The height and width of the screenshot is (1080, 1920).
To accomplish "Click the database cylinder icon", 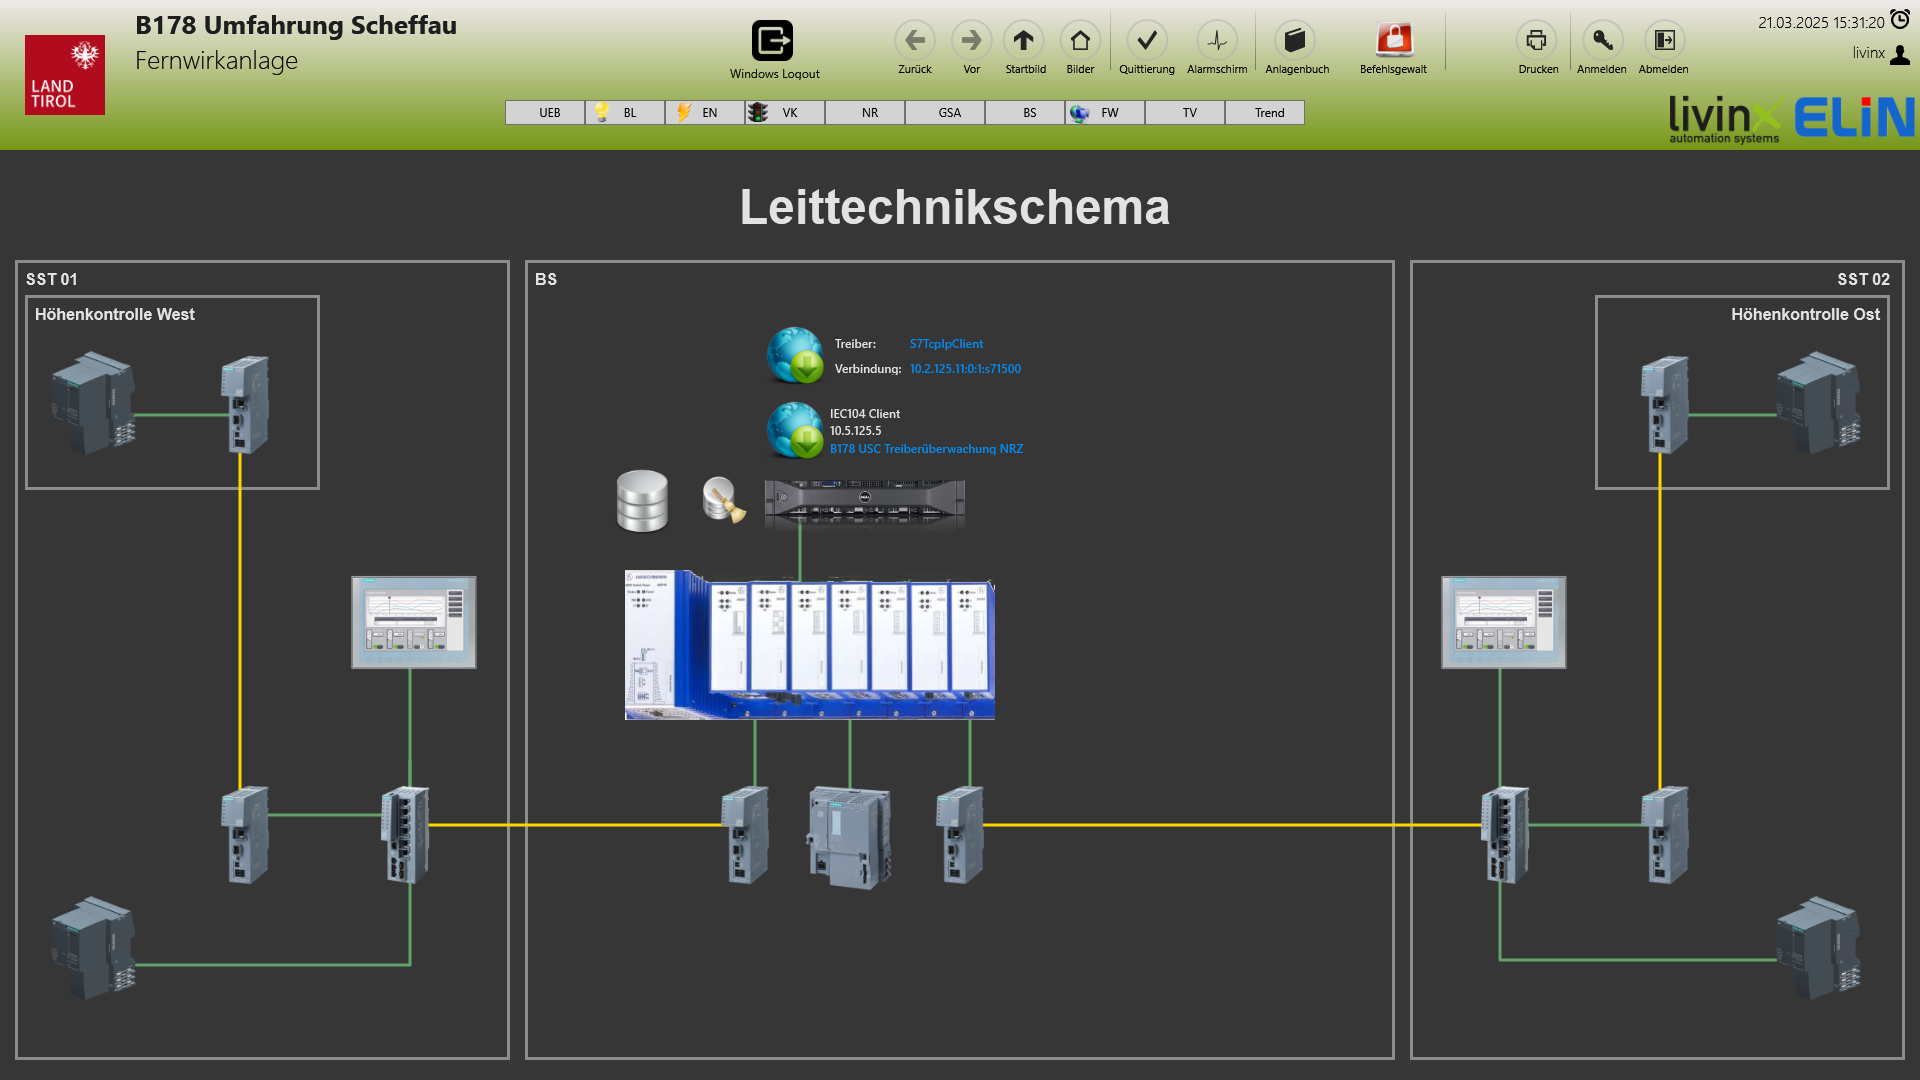I will 642,501.
